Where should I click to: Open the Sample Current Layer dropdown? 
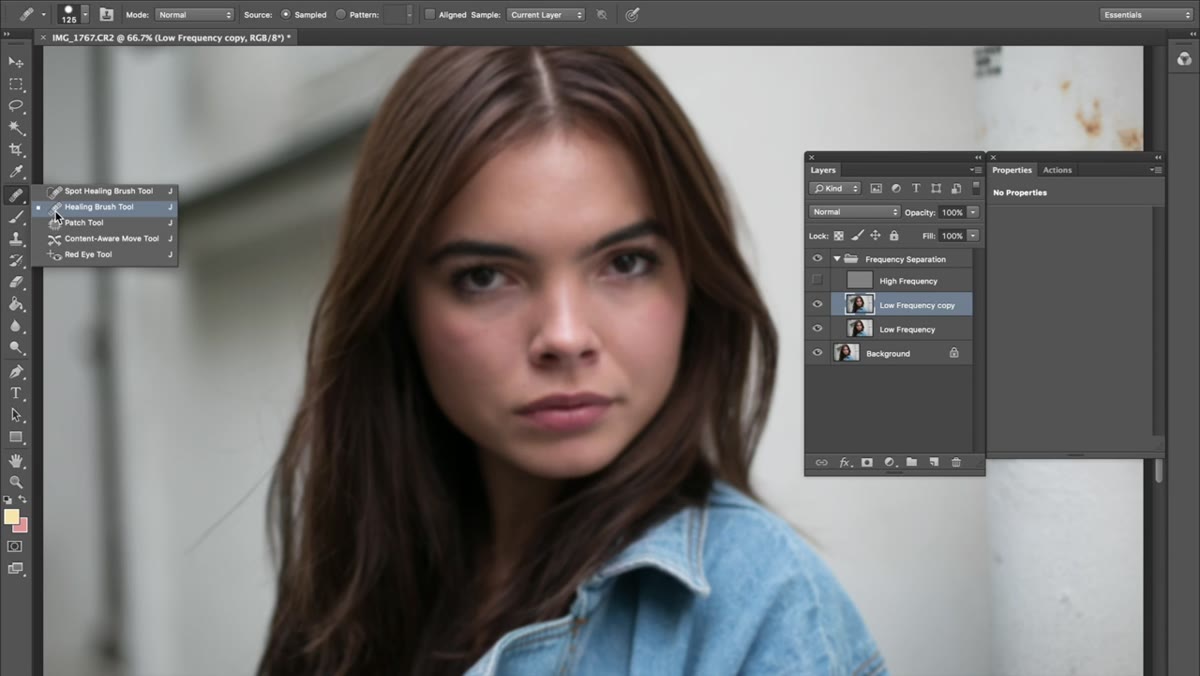546,15
